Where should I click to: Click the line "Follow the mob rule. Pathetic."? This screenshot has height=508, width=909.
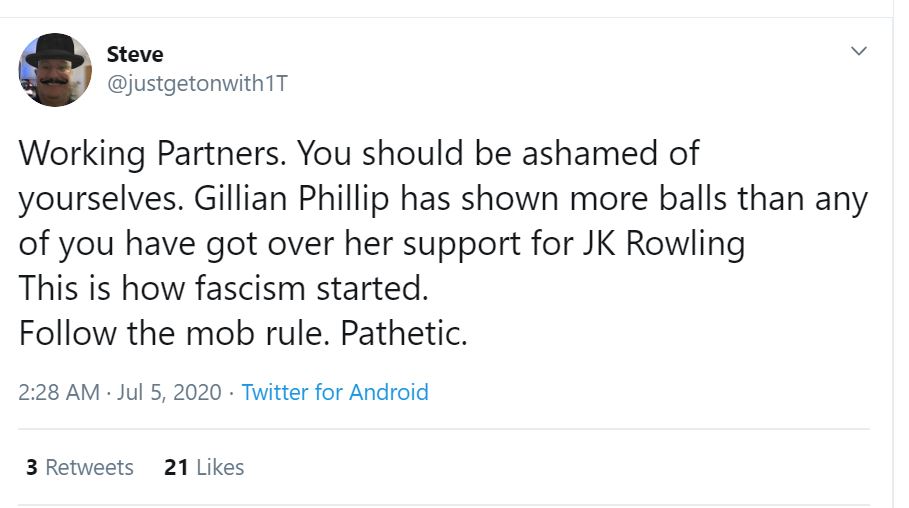(243, 333)
